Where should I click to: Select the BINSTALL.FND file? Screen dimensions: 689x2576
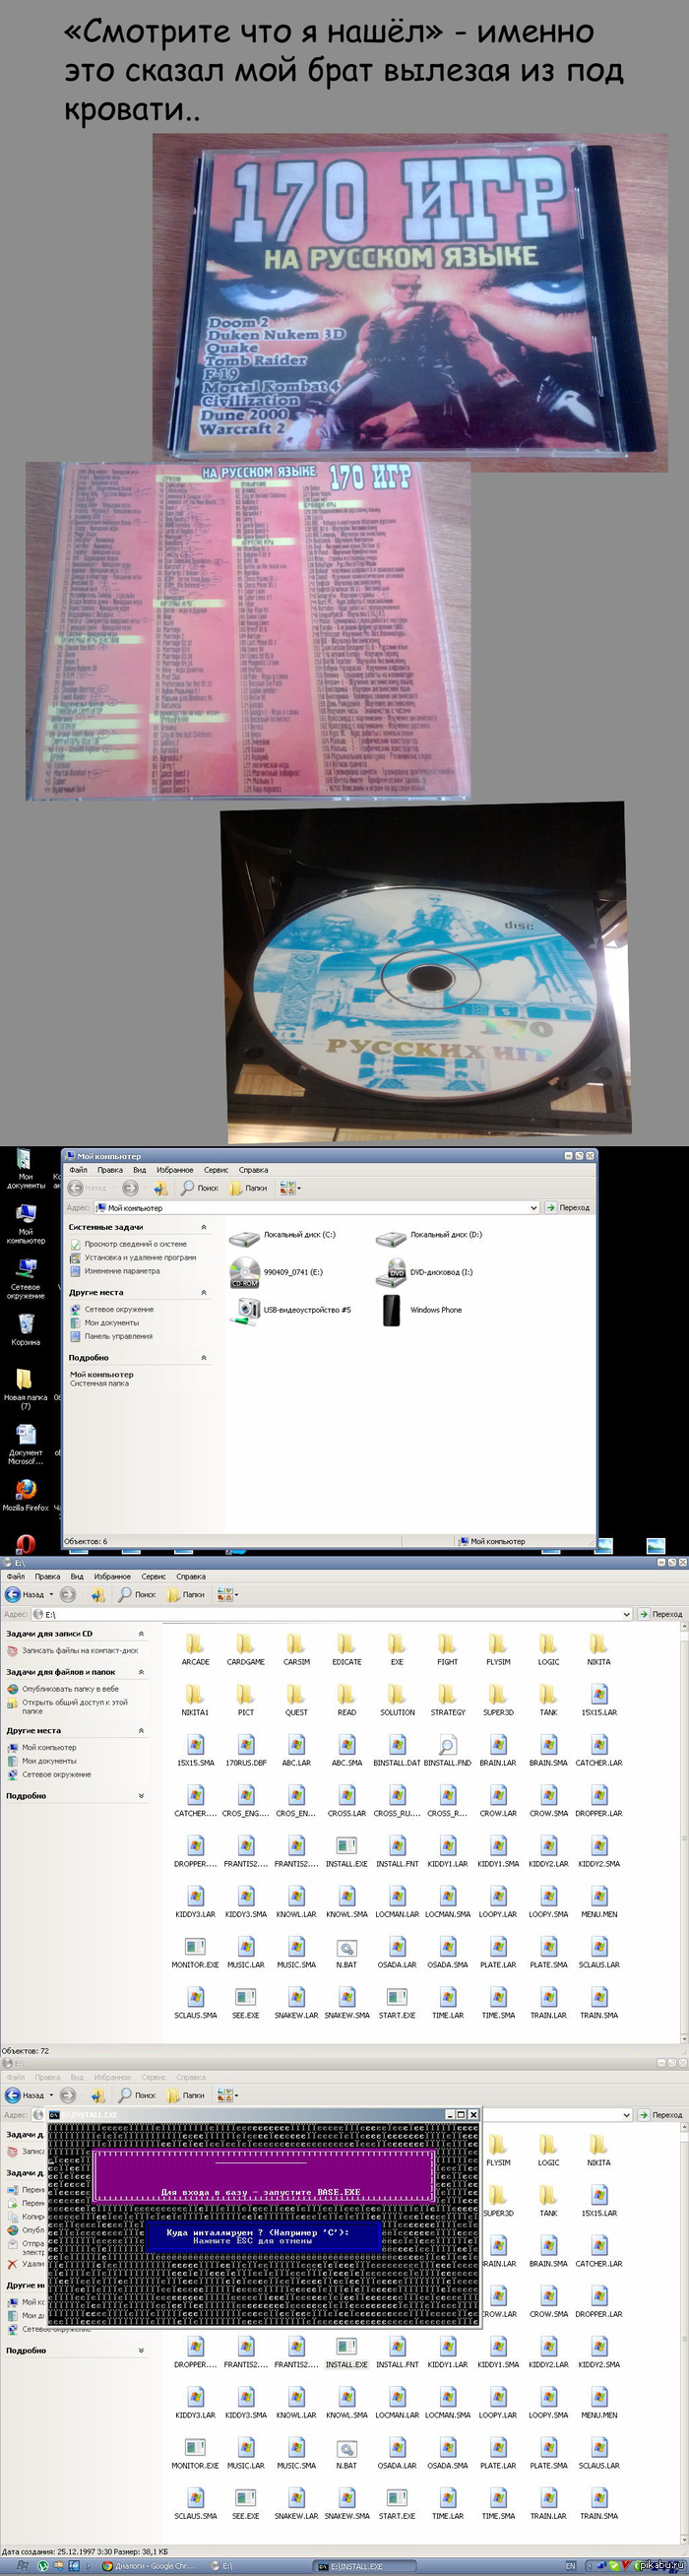coord(447,1746)
